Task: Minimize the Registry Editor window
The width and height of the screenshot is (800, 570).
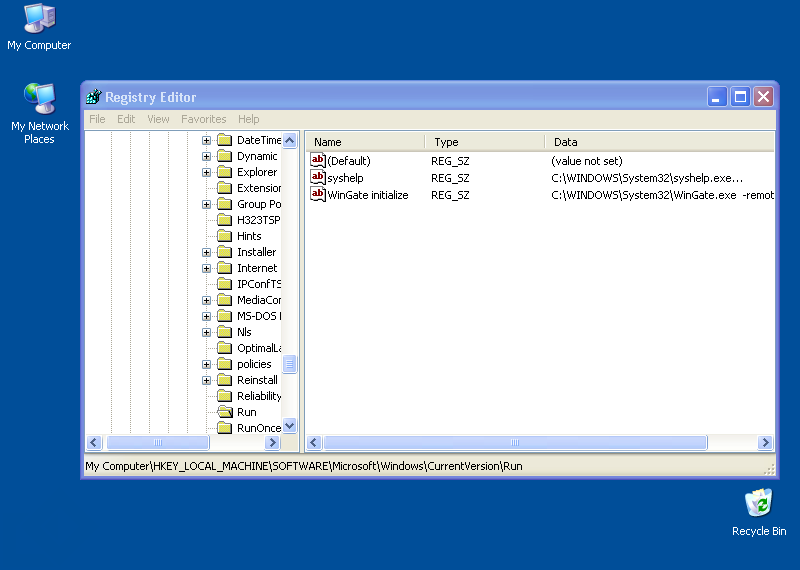Action: [x=716, y=96]
